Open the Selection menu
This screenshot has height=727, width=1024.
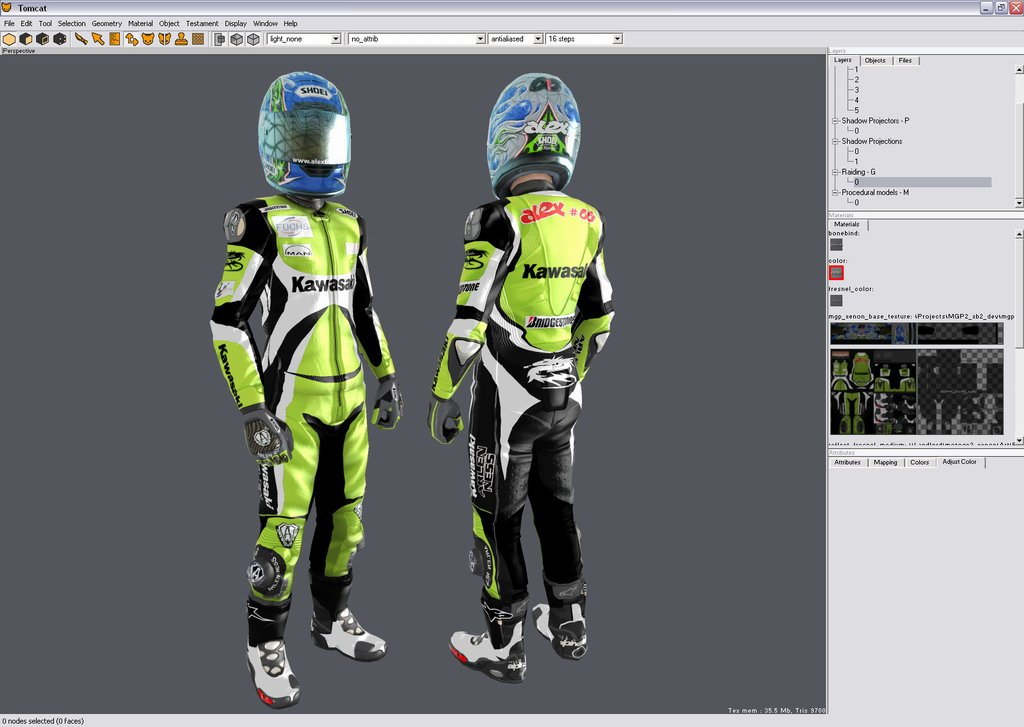(72, 24)
